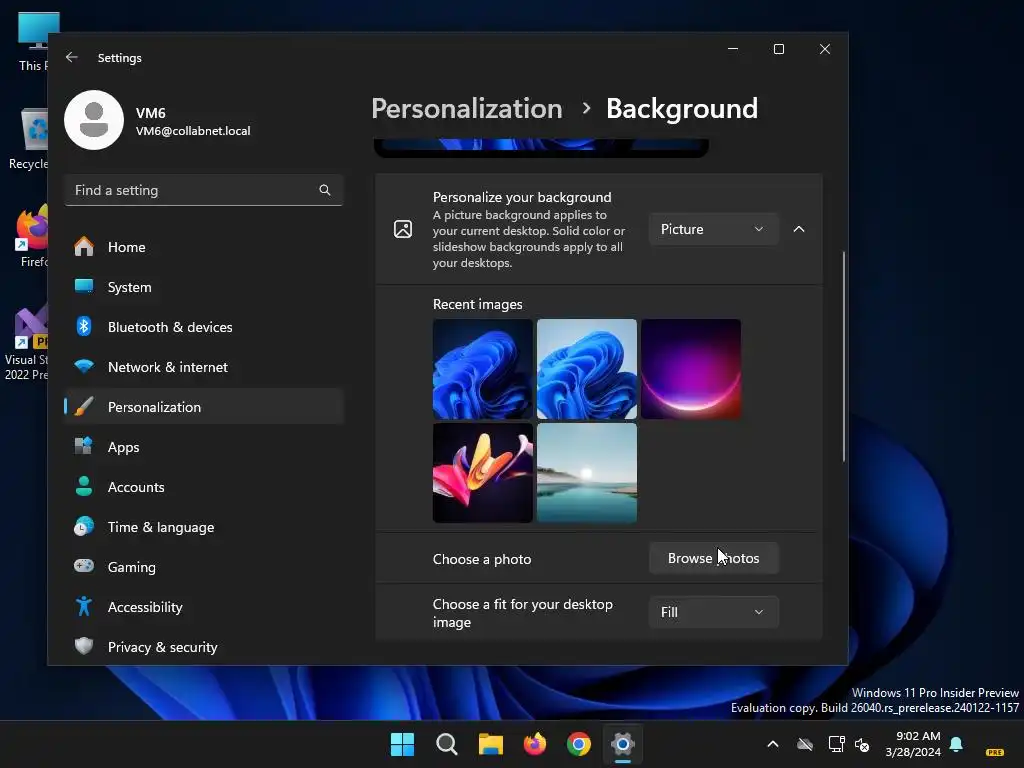Click the settings page vertical scrollbar
This screenshot has width=1024, height=768.
tap(843, 356)
